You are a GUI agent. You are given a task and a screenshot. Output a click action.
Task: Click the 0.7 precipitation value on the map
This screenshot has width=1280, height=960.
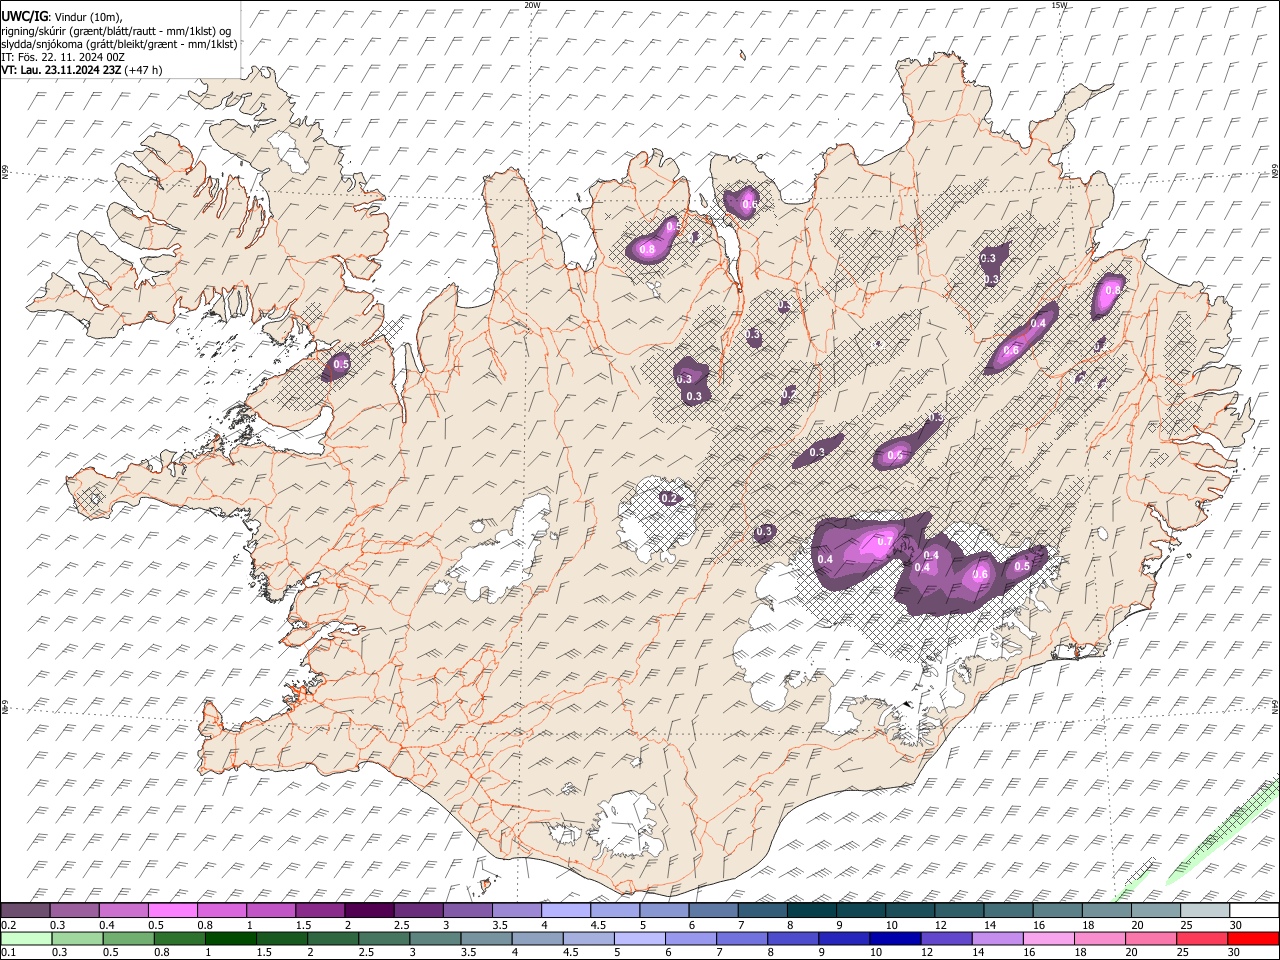coord(884,542)
